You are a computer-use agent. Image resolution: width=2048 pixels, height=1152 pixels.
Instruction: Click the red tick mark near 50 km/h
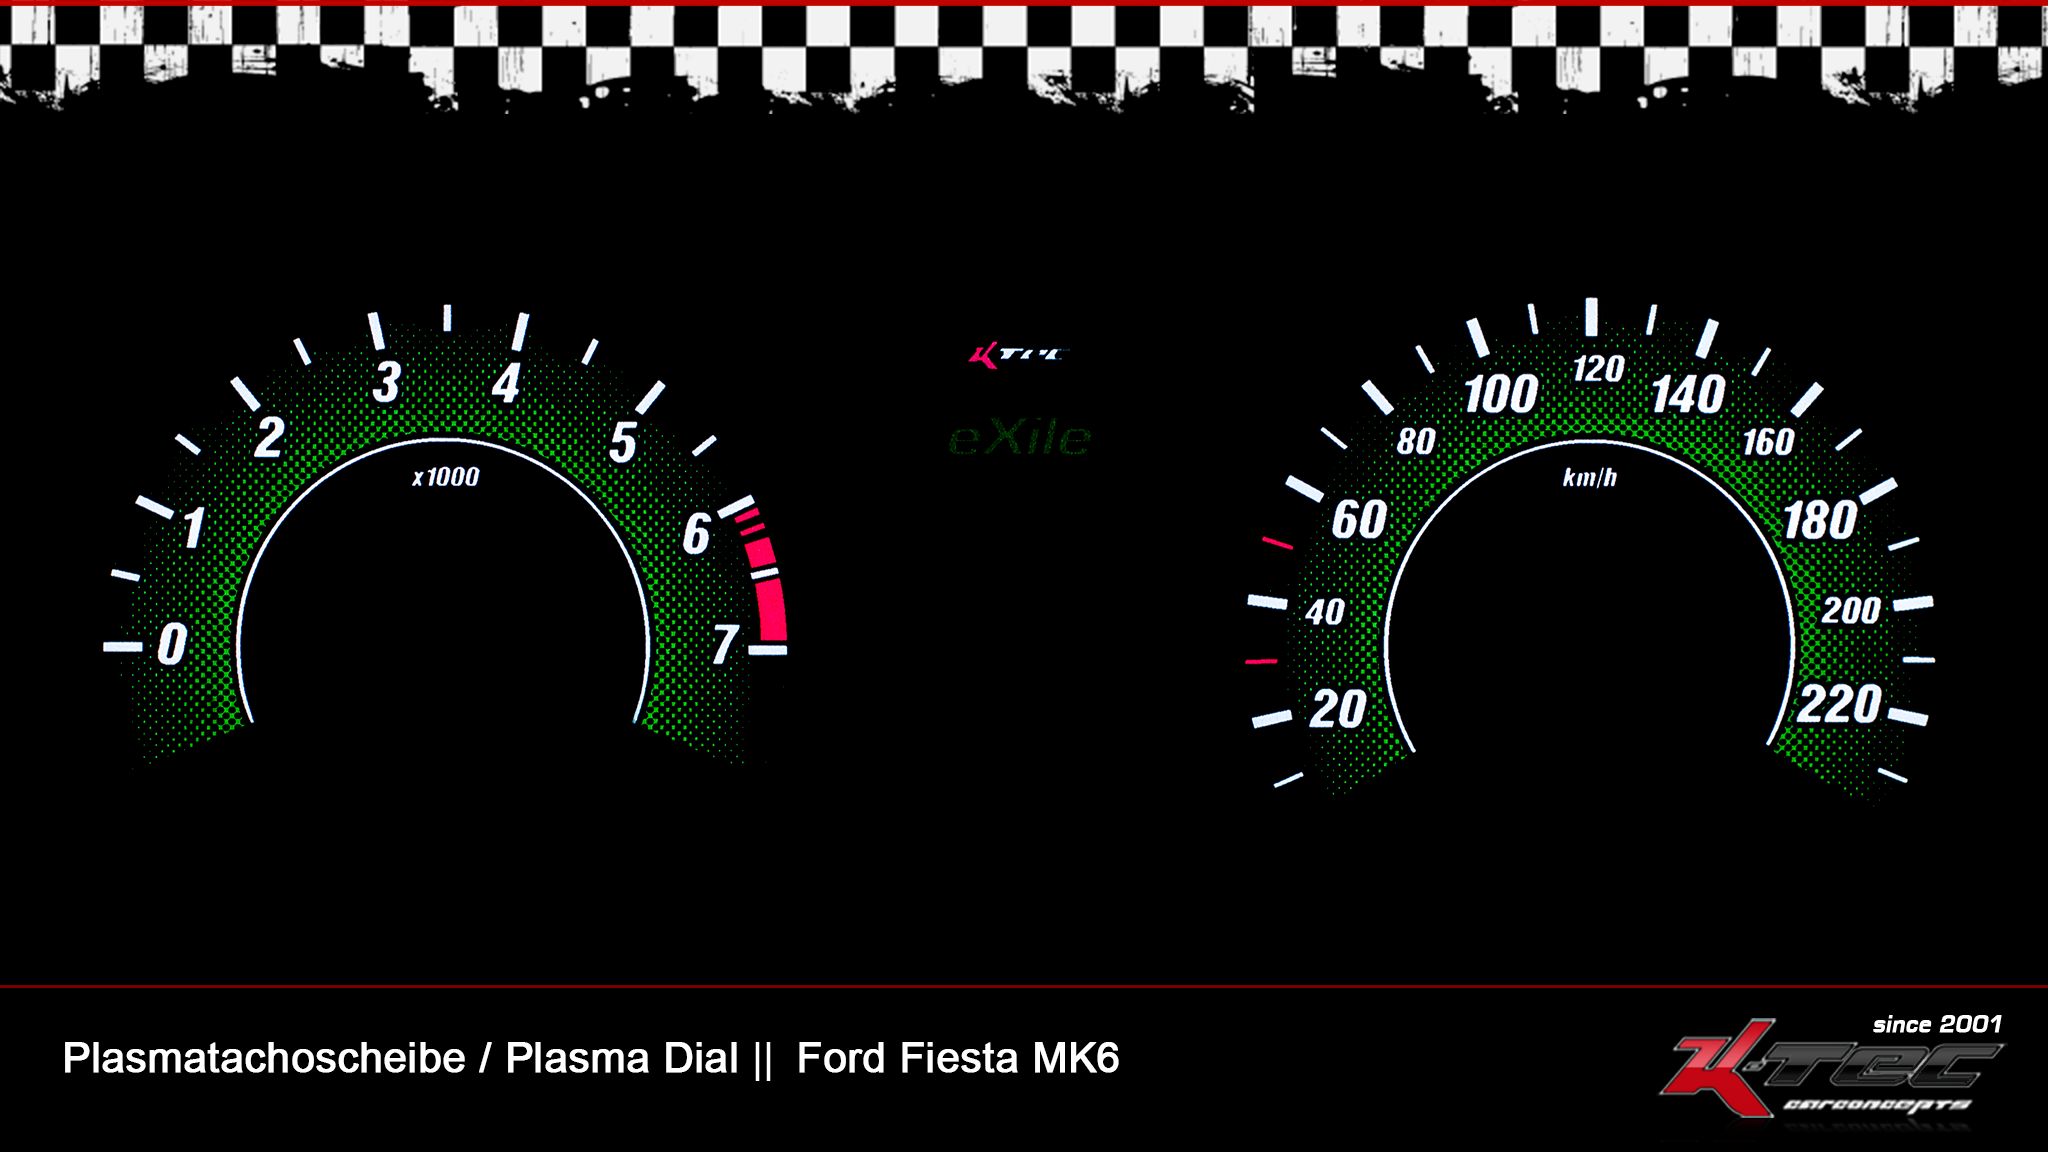pyautogui.click(x=1277, y=543)
